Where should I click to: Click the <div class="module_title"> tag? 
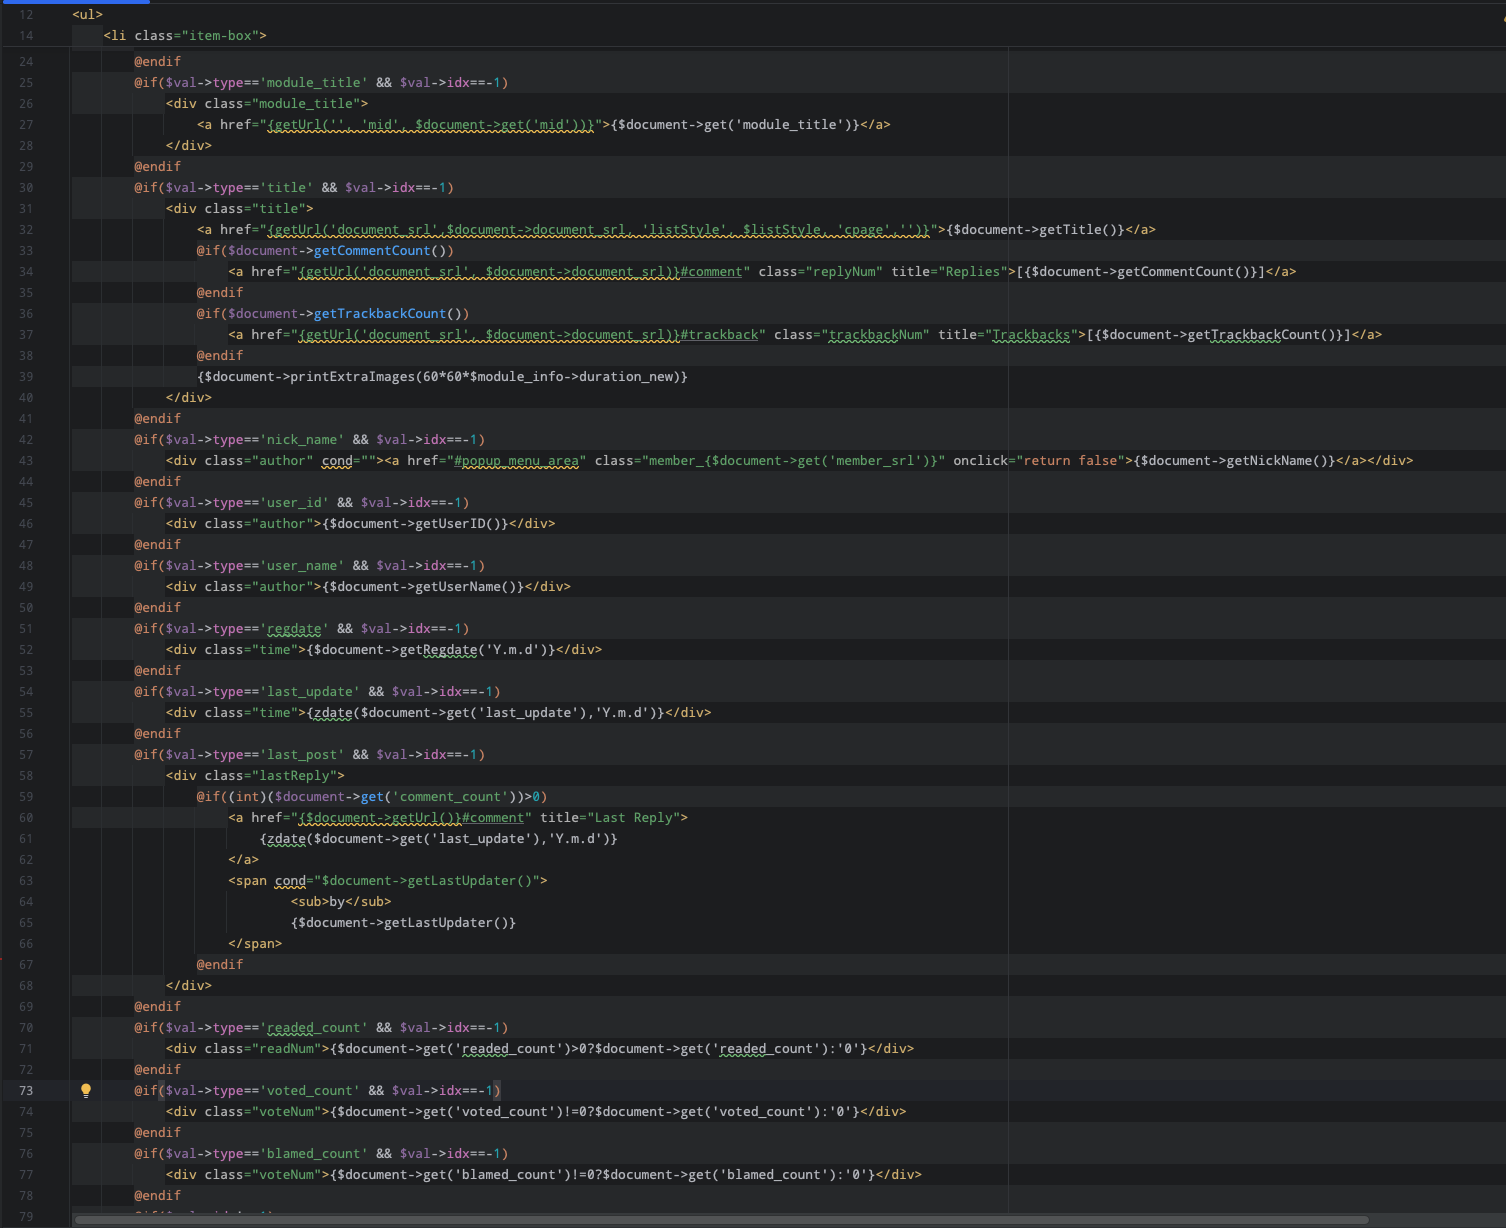coord(267,104)
